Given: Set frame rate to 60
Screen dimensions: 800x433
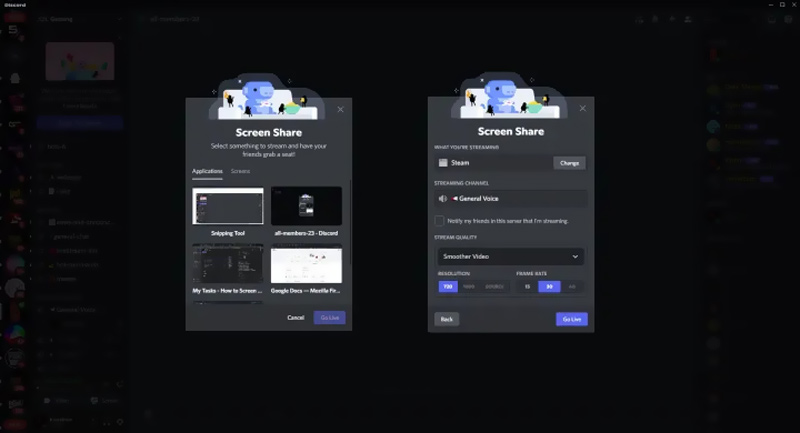Looking at the screenshot, I should click(x=571, y=287).
